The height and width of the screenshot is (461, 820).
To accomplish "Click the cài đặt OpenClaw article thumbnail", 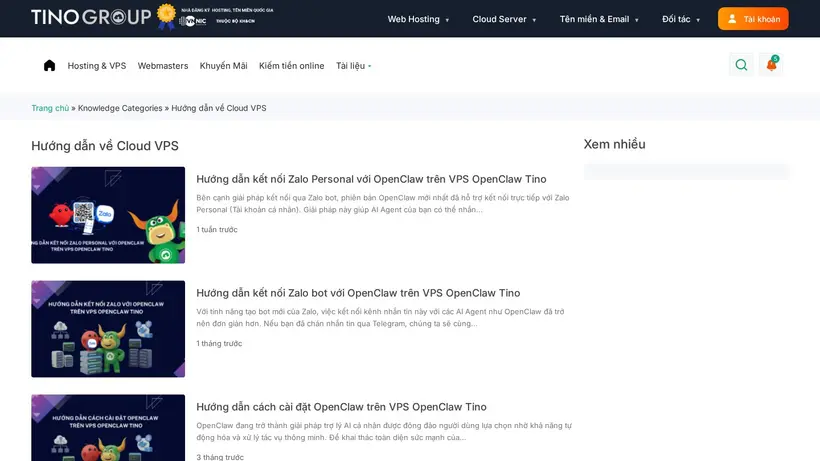I will pos(108,428).
